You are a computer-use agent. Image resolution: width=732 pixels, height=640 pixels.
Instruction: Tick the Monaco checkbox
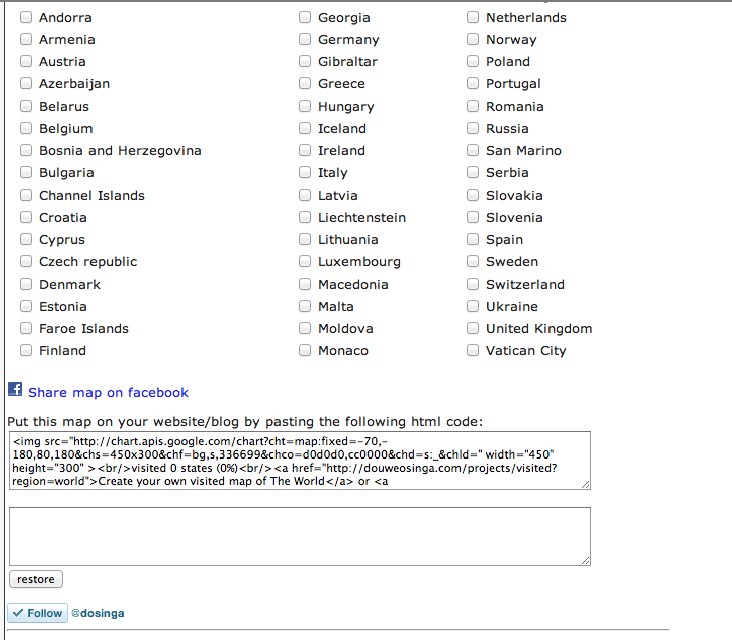[305, 351]
